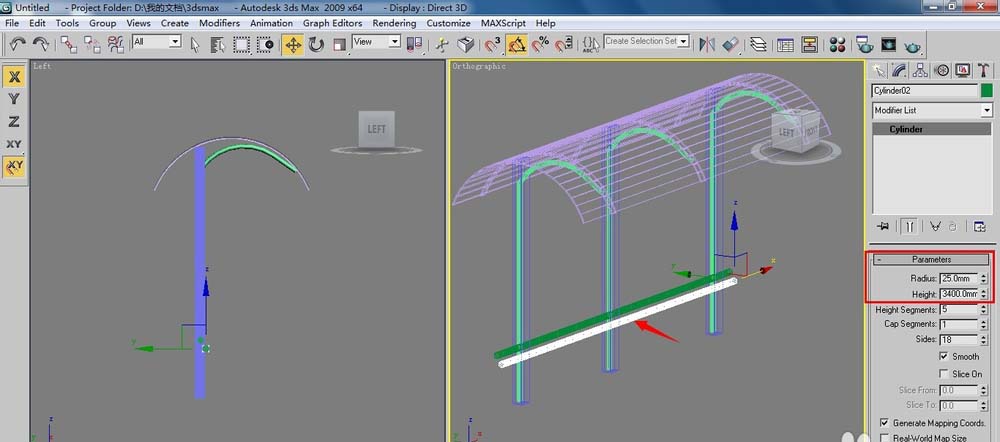Screen dimensions: 1000x442
Task: Open the Customize menu
Action: (x=448, y=23)
